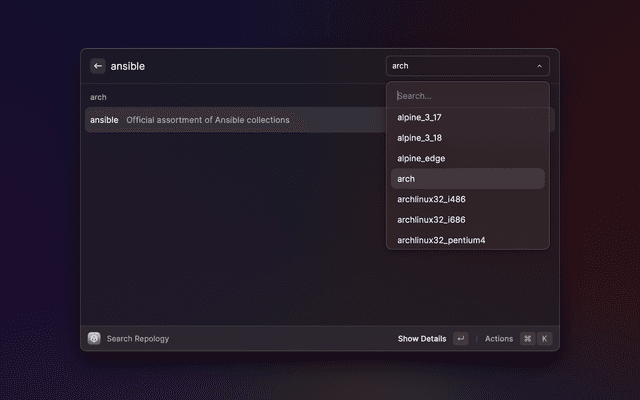Click the back arrow icon

[98, 66]
